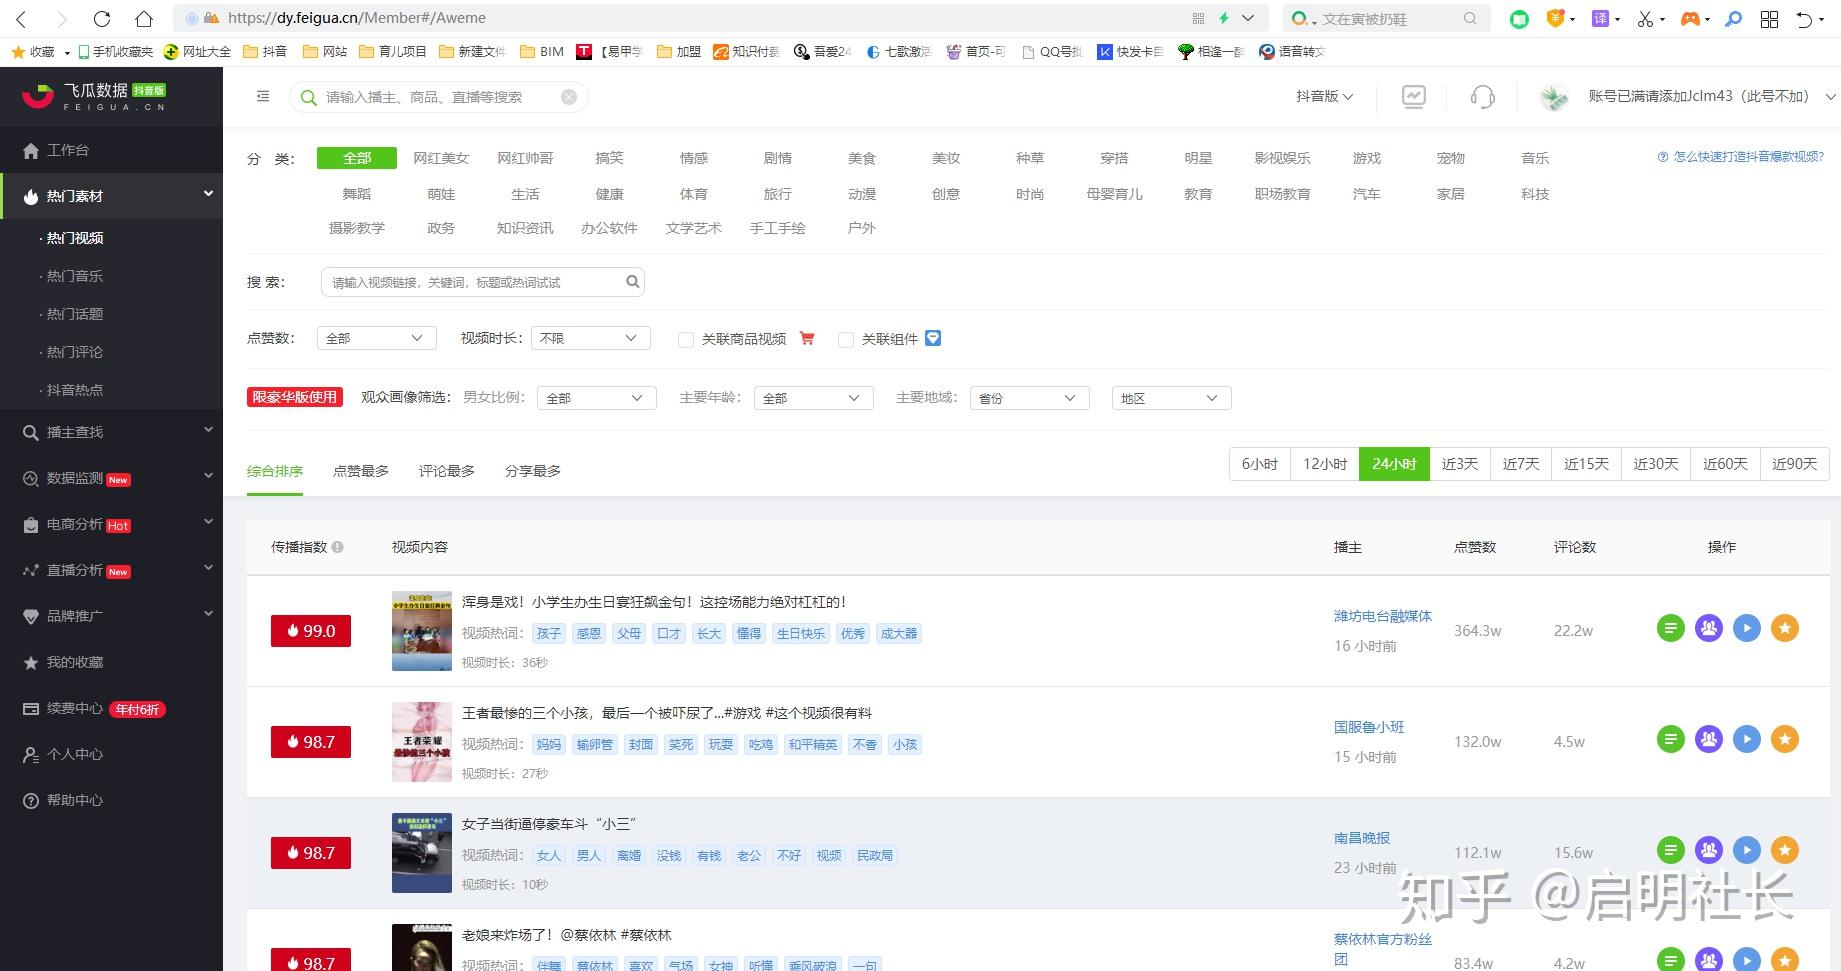This screenshot has width=1841, height=971.
Task: Open the 抖音 bookmark folder
Action: click(x=265, y=51)
